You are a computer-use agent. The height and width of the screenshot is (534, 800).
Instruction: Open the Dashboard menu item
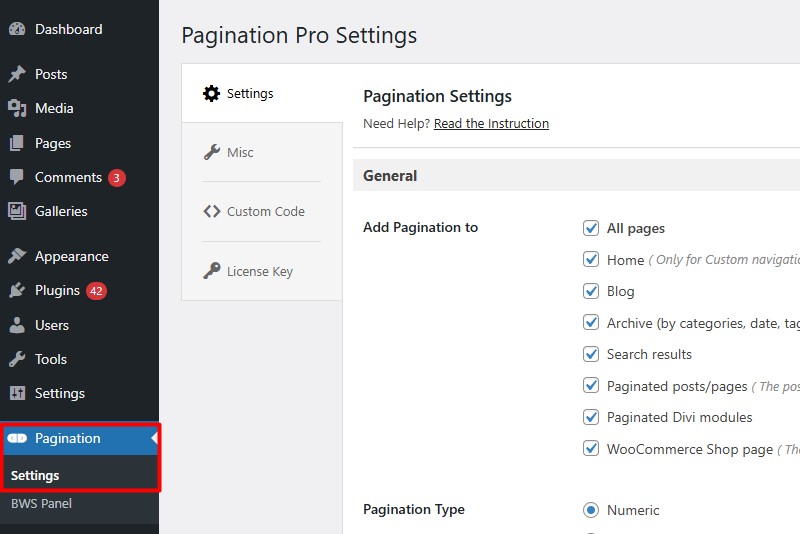tap(79, 29)
